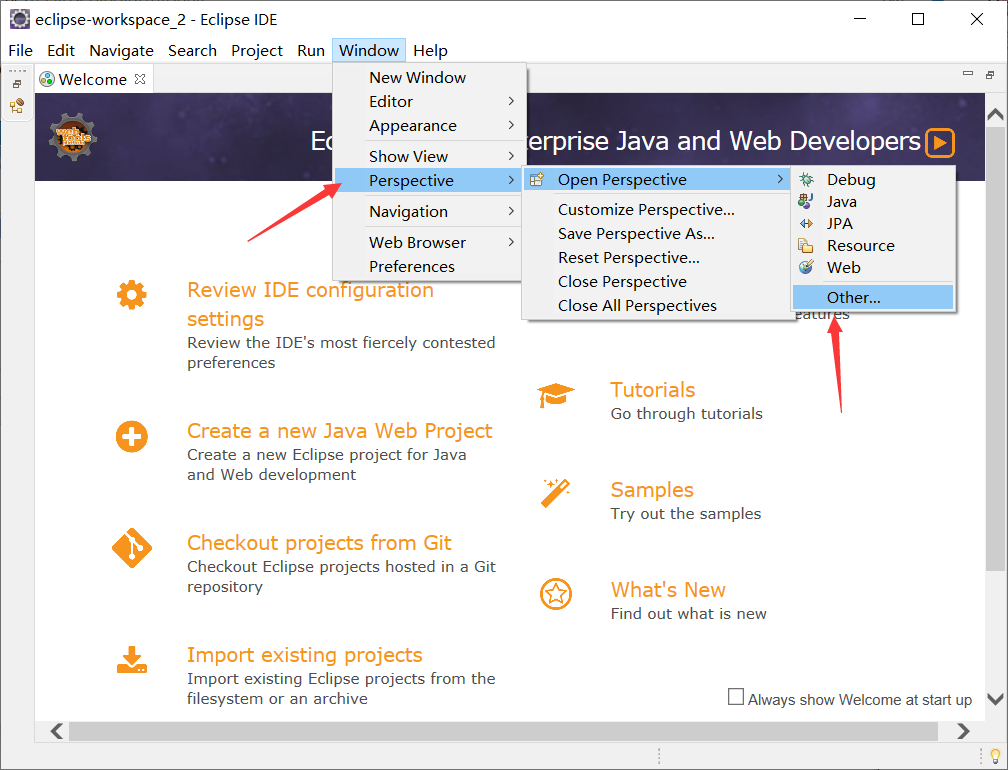Viewport: 1008px width, 770px height.
Task: Click the restore icon in left trim
Action: pyautogui.click(x=17, y=84)
